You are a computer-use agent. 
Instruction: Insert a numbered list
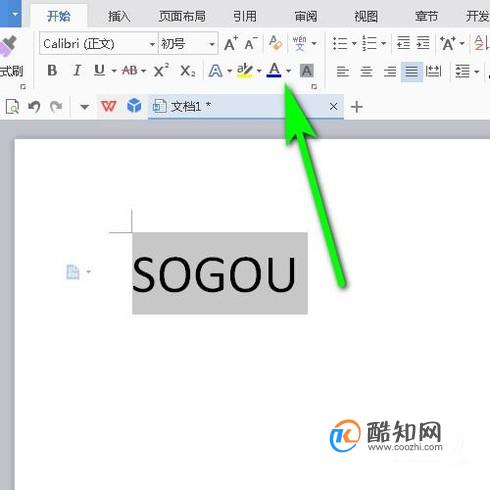[x=370, y=43]
